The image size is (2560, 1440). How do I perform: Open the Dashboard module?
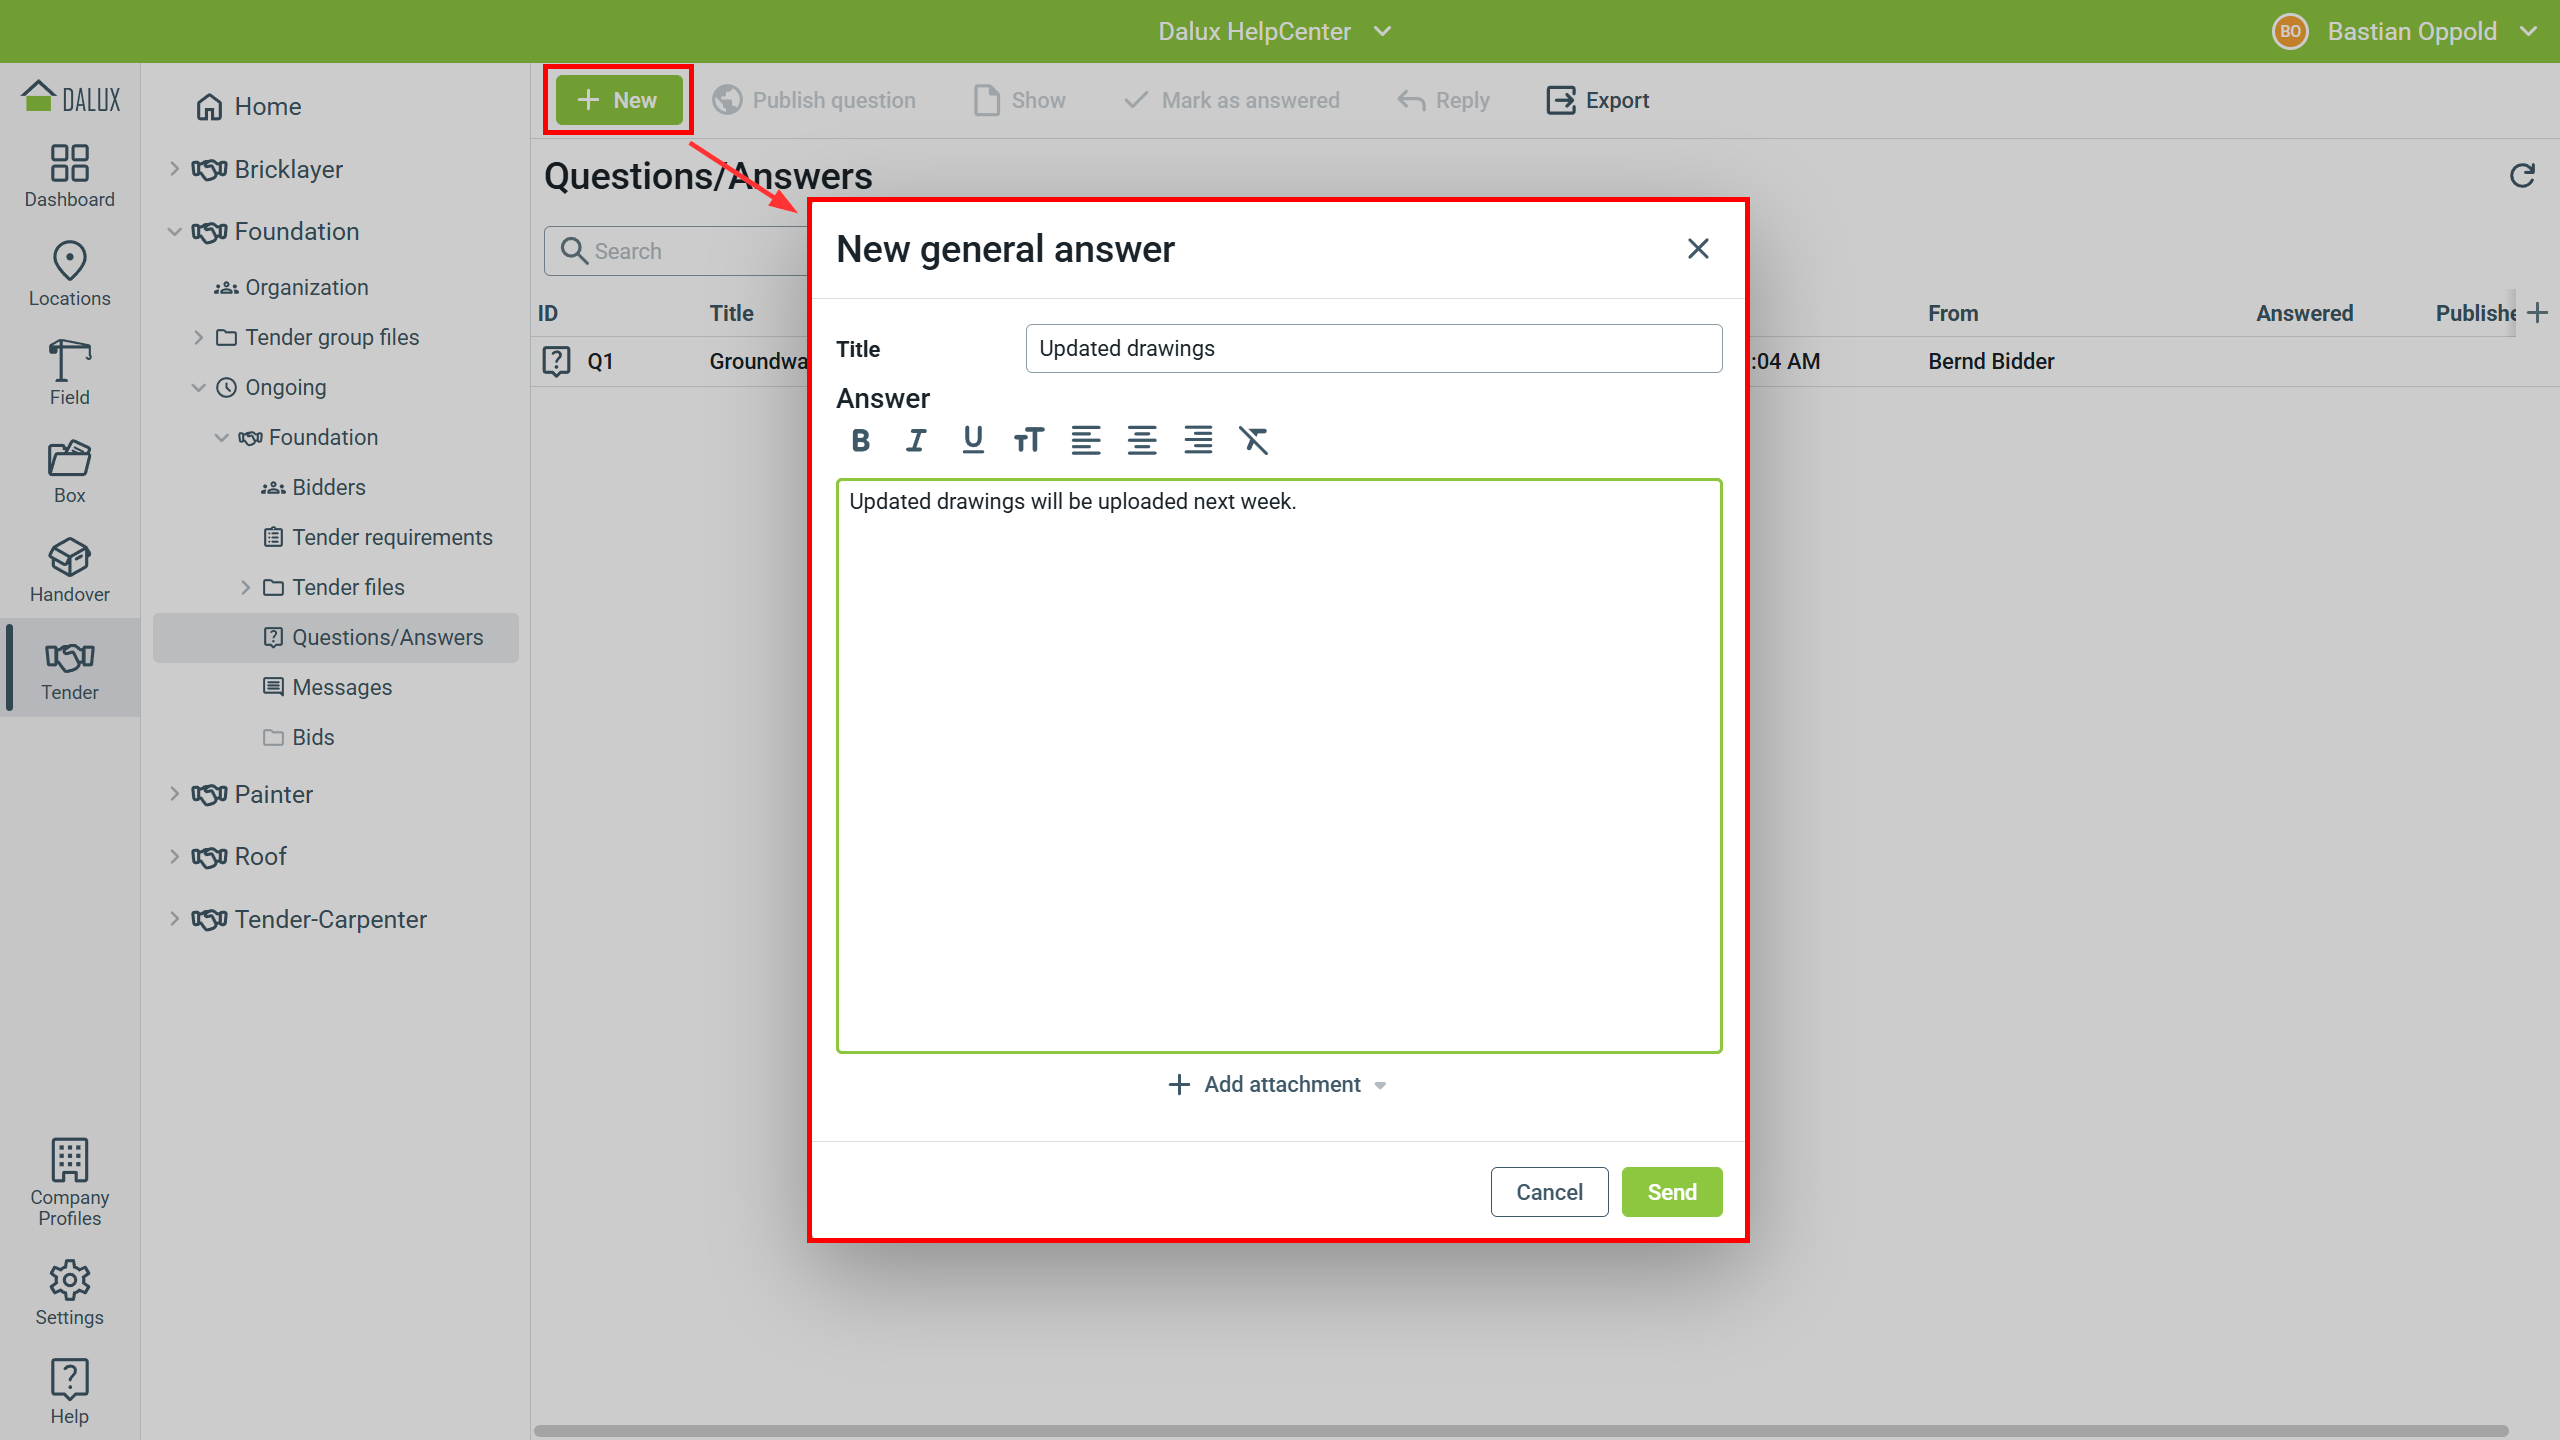pos(70,177)
